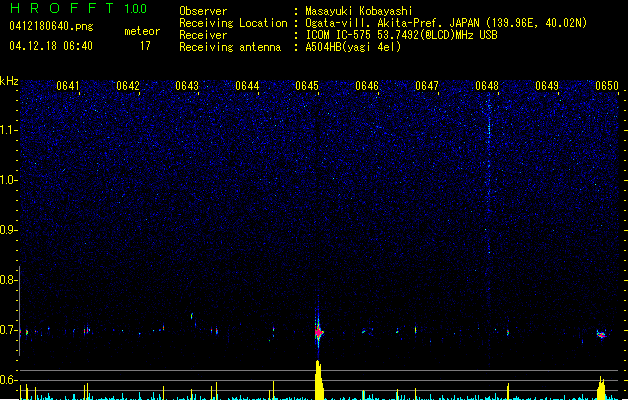Image resolution: width=629 pixels, height=400 pixels.
Task: Click the vertical noise streak at 0648
Action: (489, 177)
